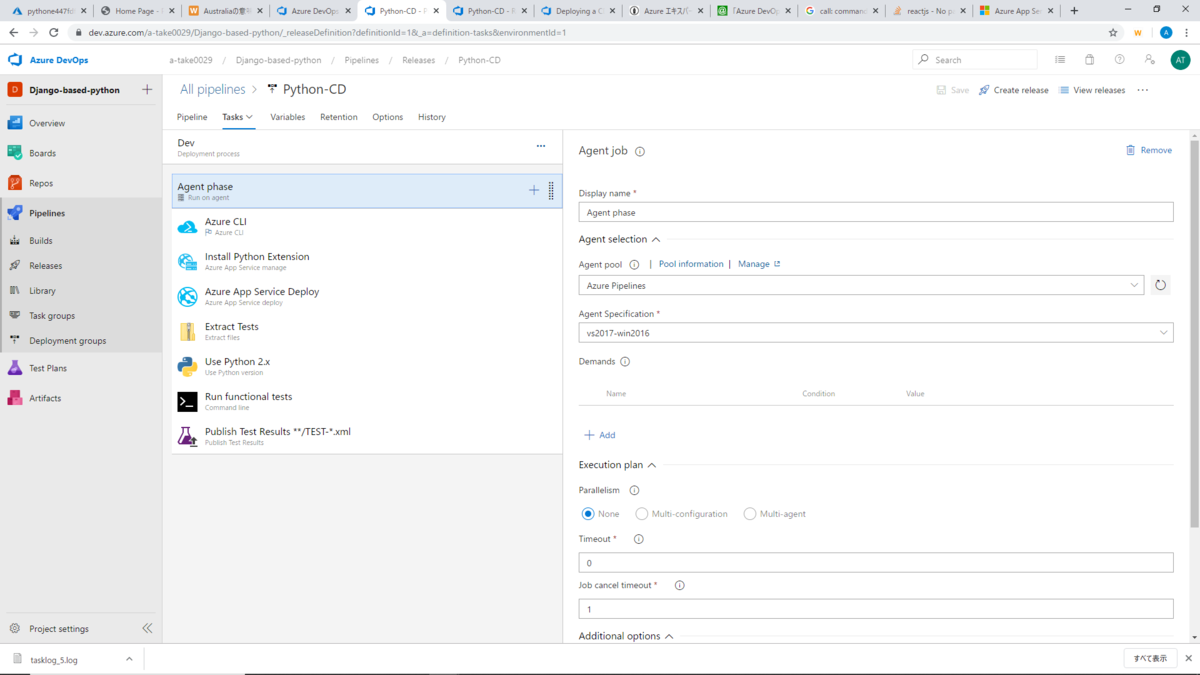Switch to the Options tab
1200x675 pixels.
pos(388,117)
